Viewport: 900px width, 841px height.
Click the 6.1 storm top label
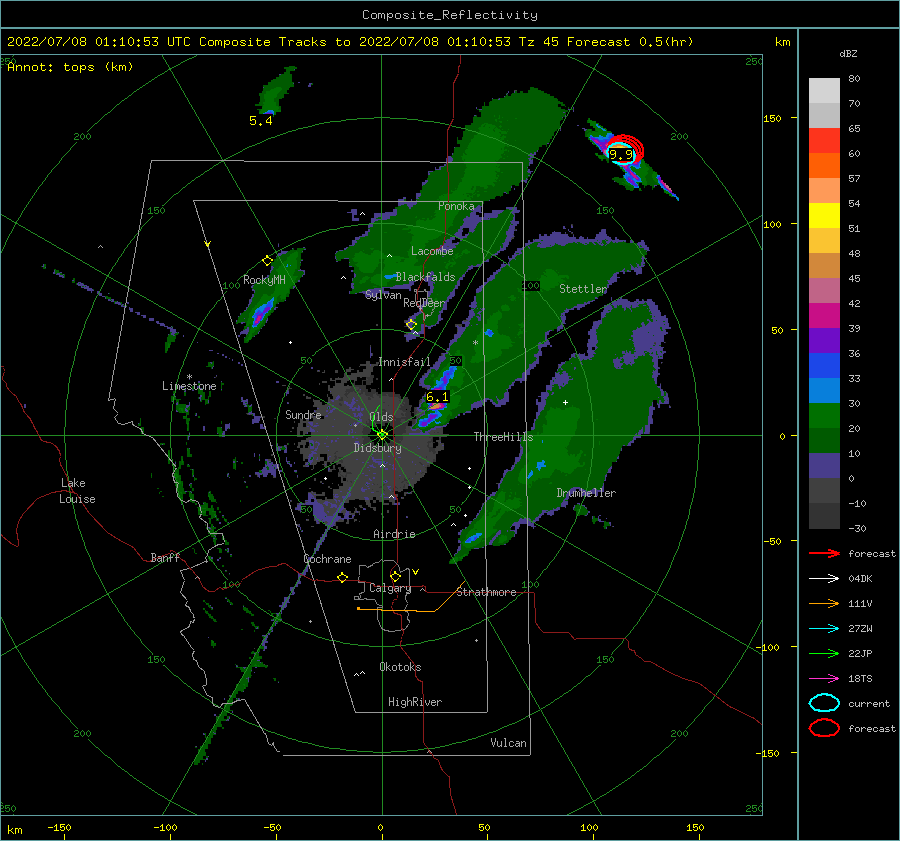(437, 397)
